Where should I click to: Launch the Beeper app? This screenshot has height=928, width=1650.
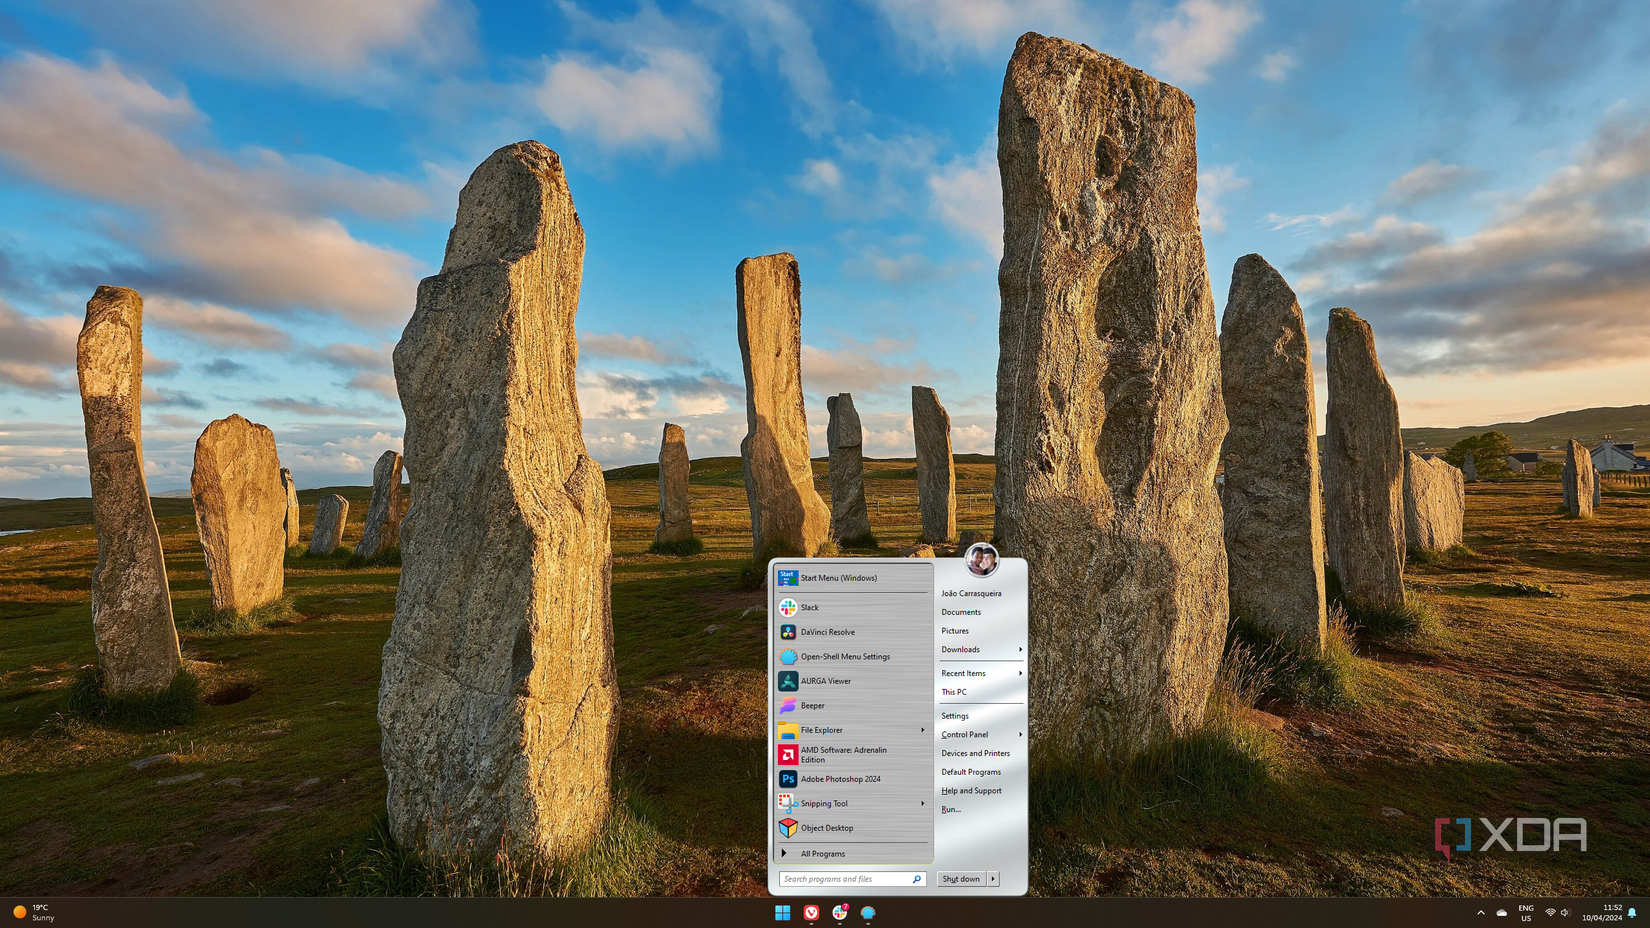coord(812,705)
